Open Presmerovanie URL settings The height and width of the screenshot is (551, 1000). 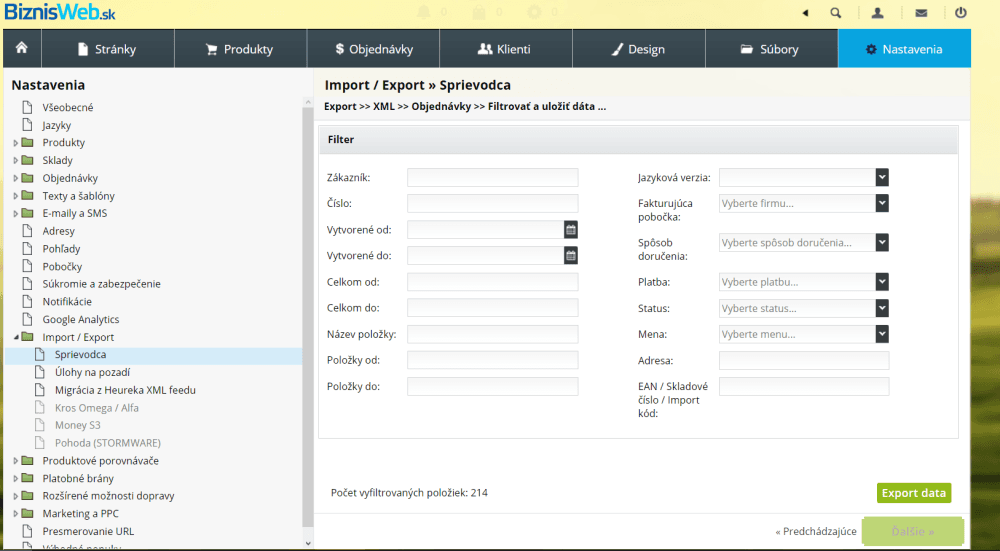[x=88, y=531]
